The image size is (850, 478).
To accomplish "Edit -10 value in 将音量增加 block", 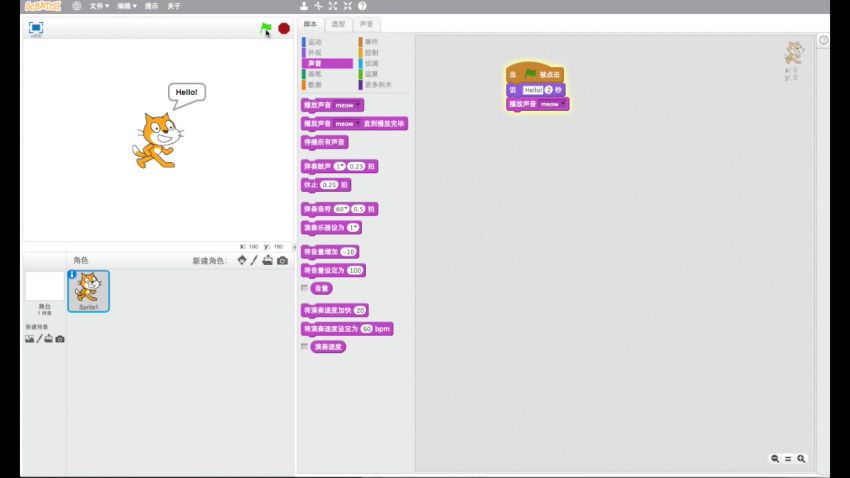I will [x=349, y=252].
